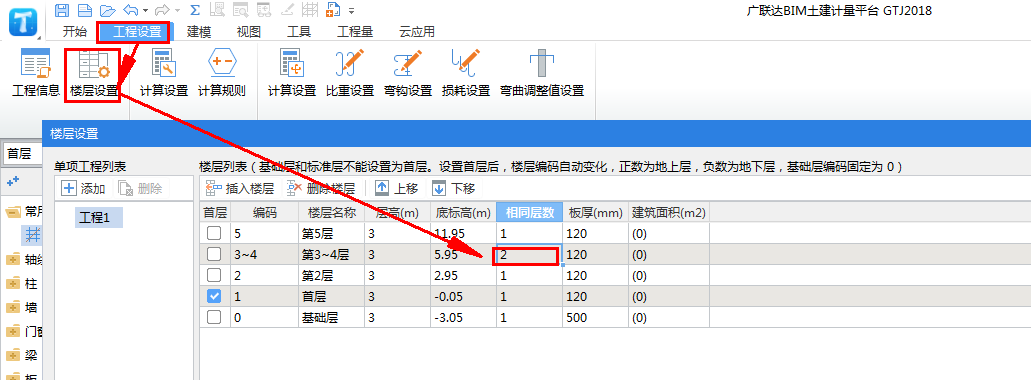Open 损耗设置 from the ribbon
Screen dimensions: 1031x380
click(466, 74)
